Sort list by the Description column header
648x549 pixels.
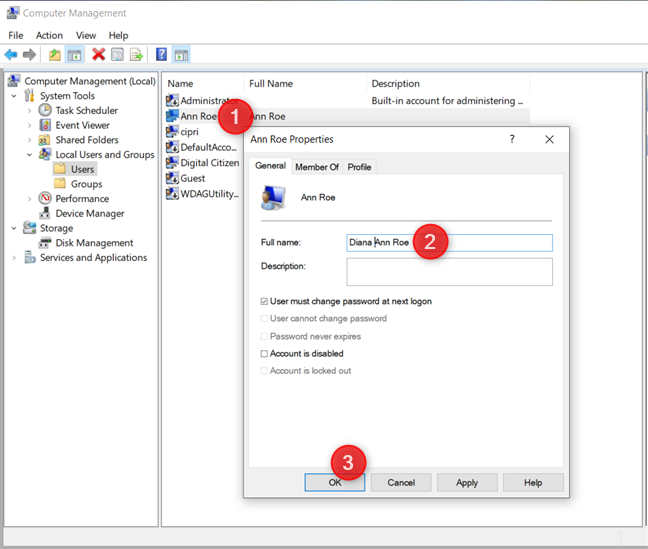coord(448,84)
